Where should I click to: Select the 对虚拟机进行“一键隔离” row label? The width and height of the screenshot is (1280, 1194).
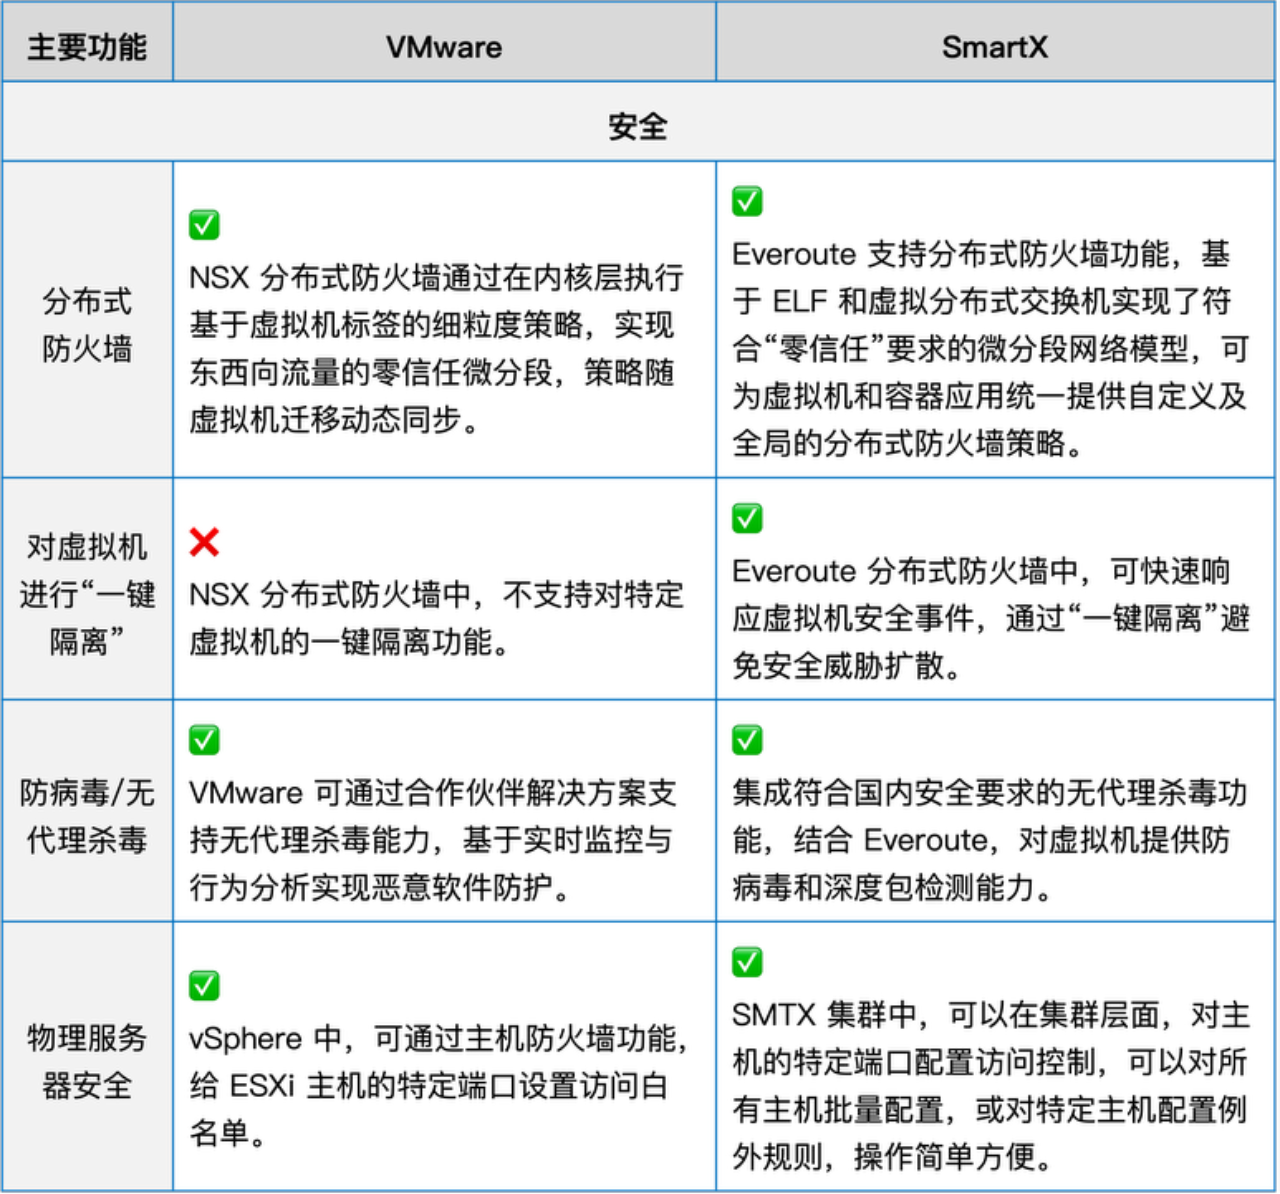[87, 594]
